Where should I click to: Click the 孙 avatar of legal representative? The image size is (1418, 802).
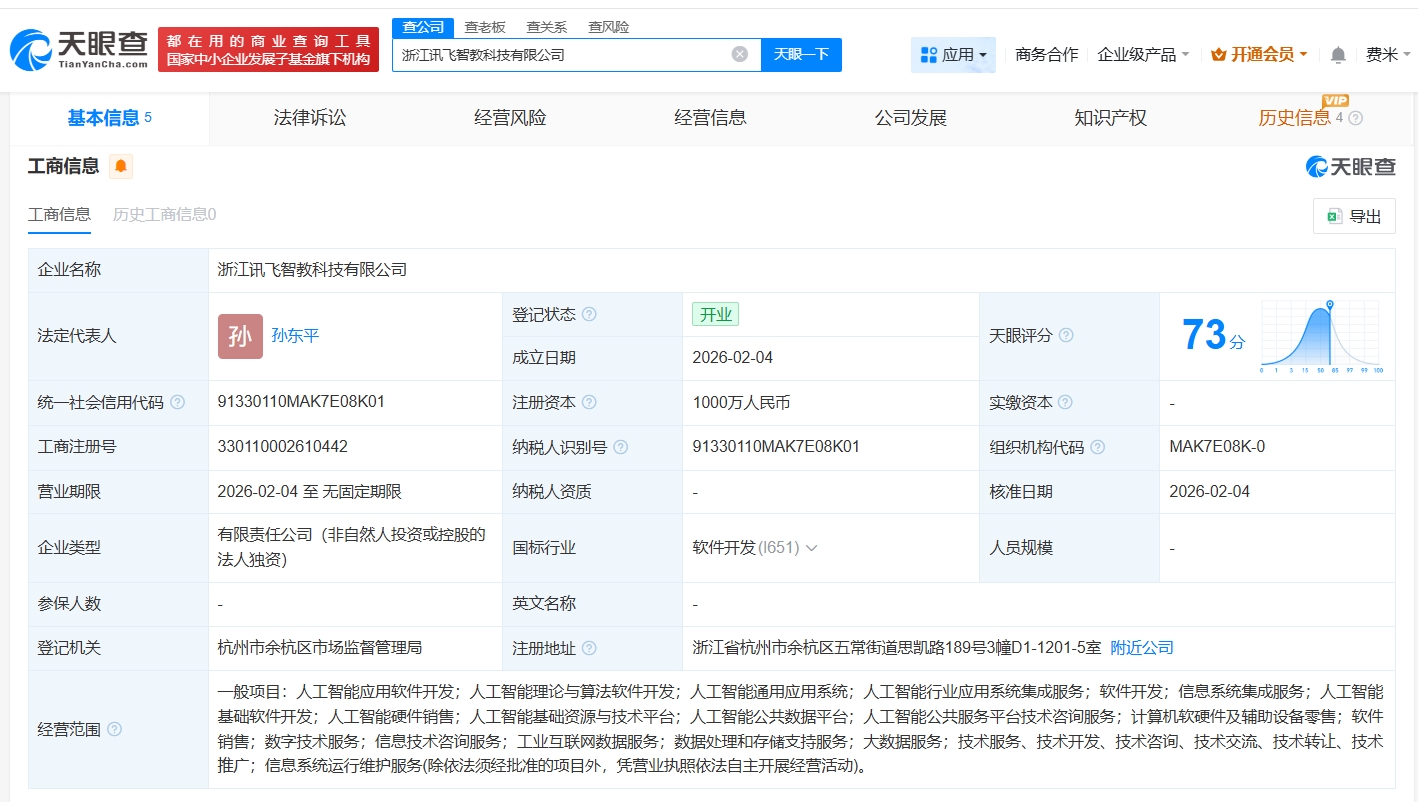(x=240, y=336)
